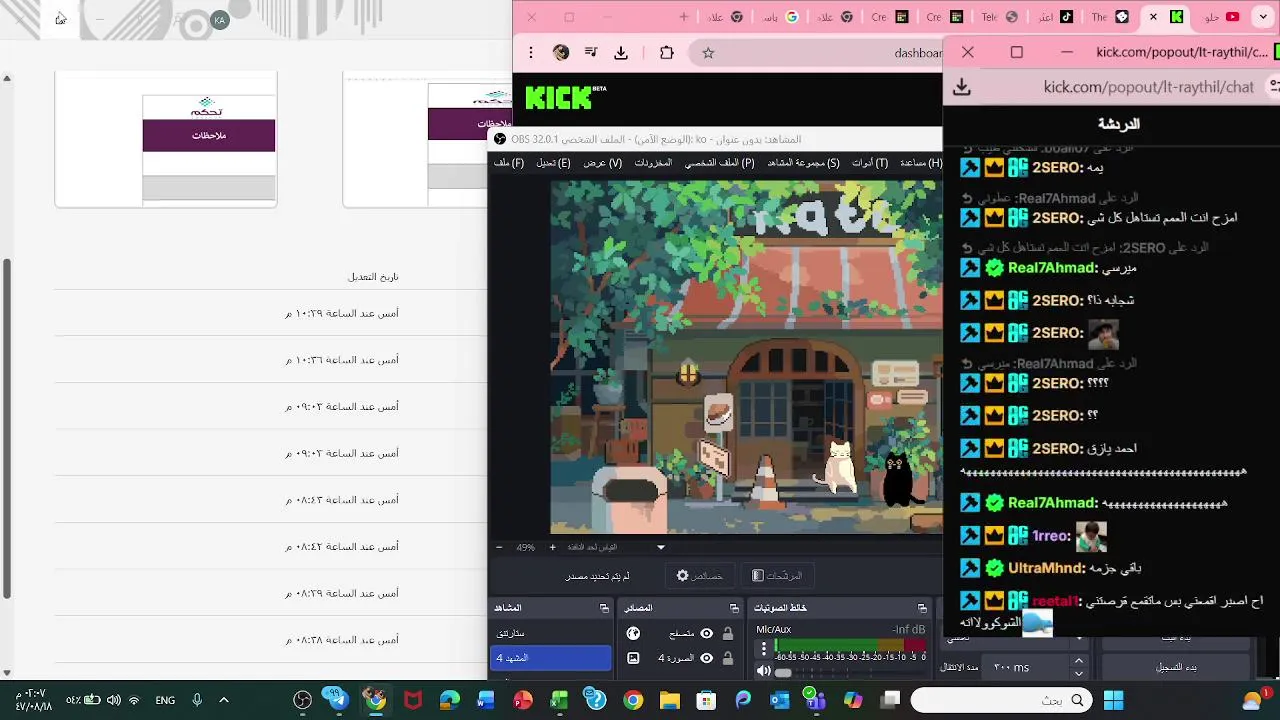1280x720 pixels.
Task: Click 2SERO username in chat message يمه
Action: coord(1058,168)
